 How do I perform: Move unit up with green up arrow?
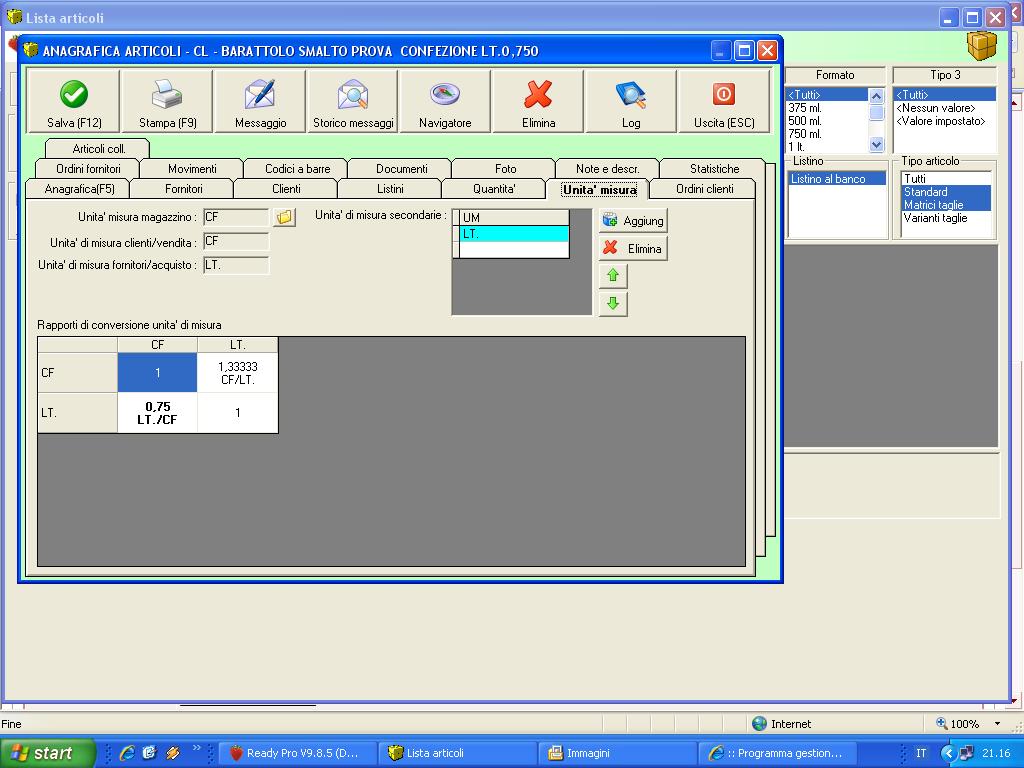613,275
